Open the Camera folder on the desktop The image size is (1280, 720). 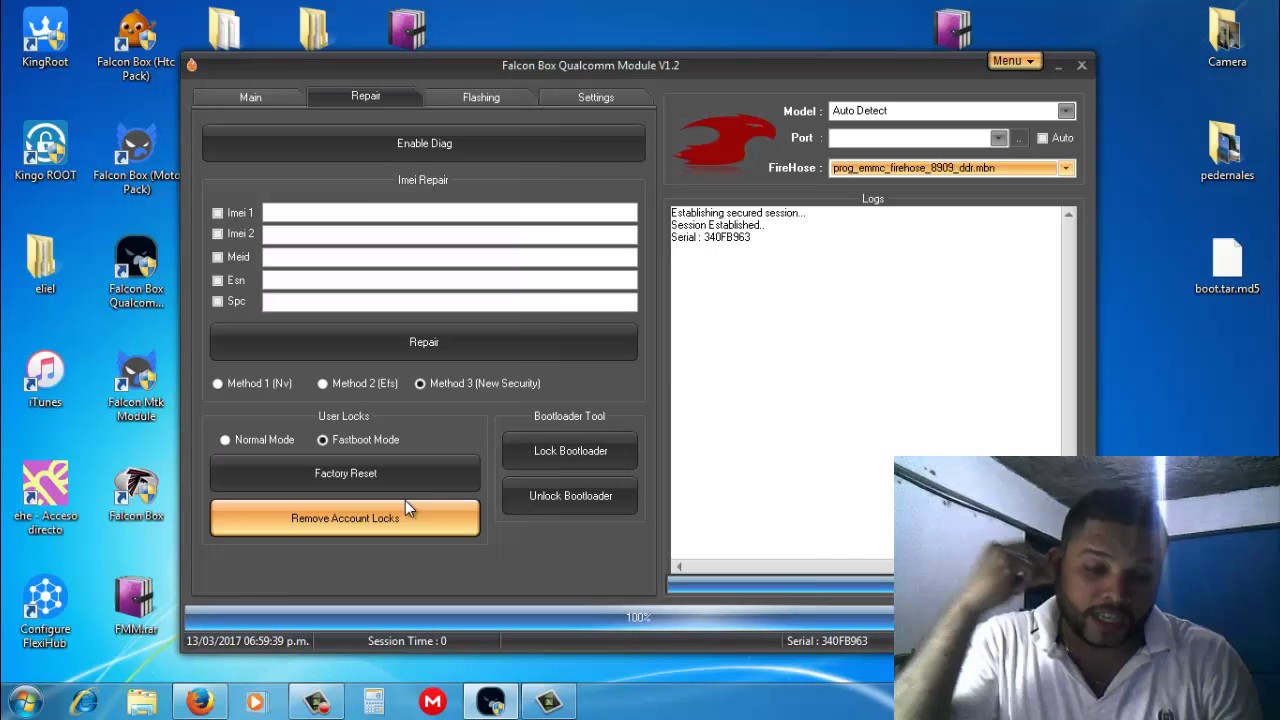(1227, 39)
